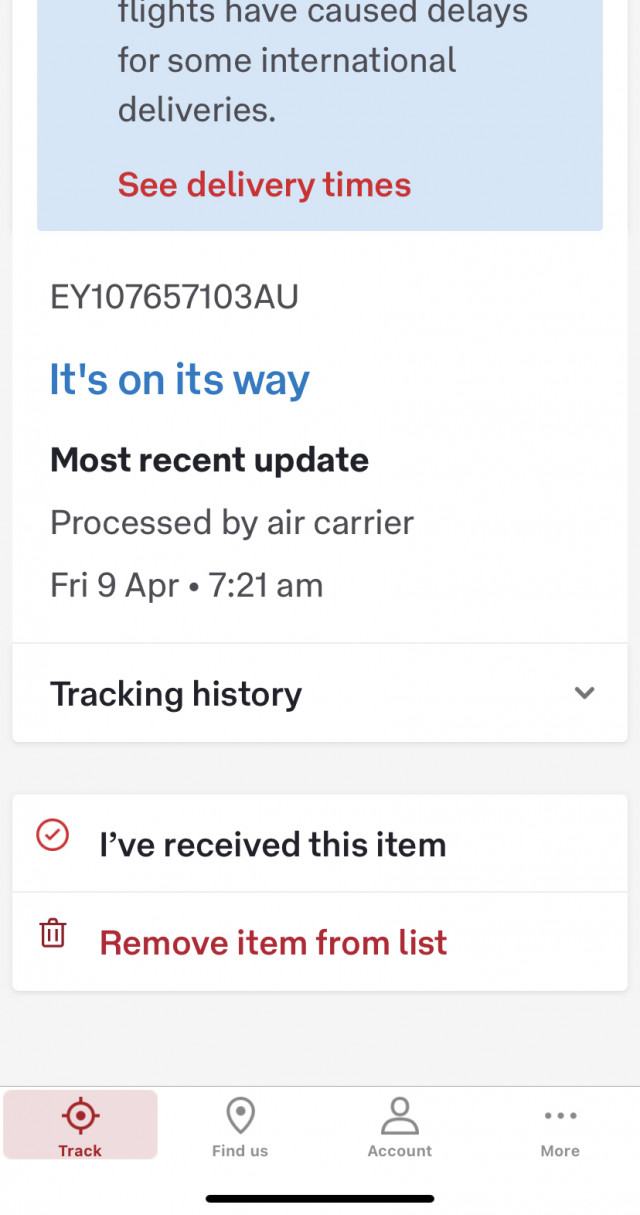This screenshot has width=640, height=1215.
Task: Switch to the Find us tab label
Action: pyautogui.click(x=240, y=1151)
